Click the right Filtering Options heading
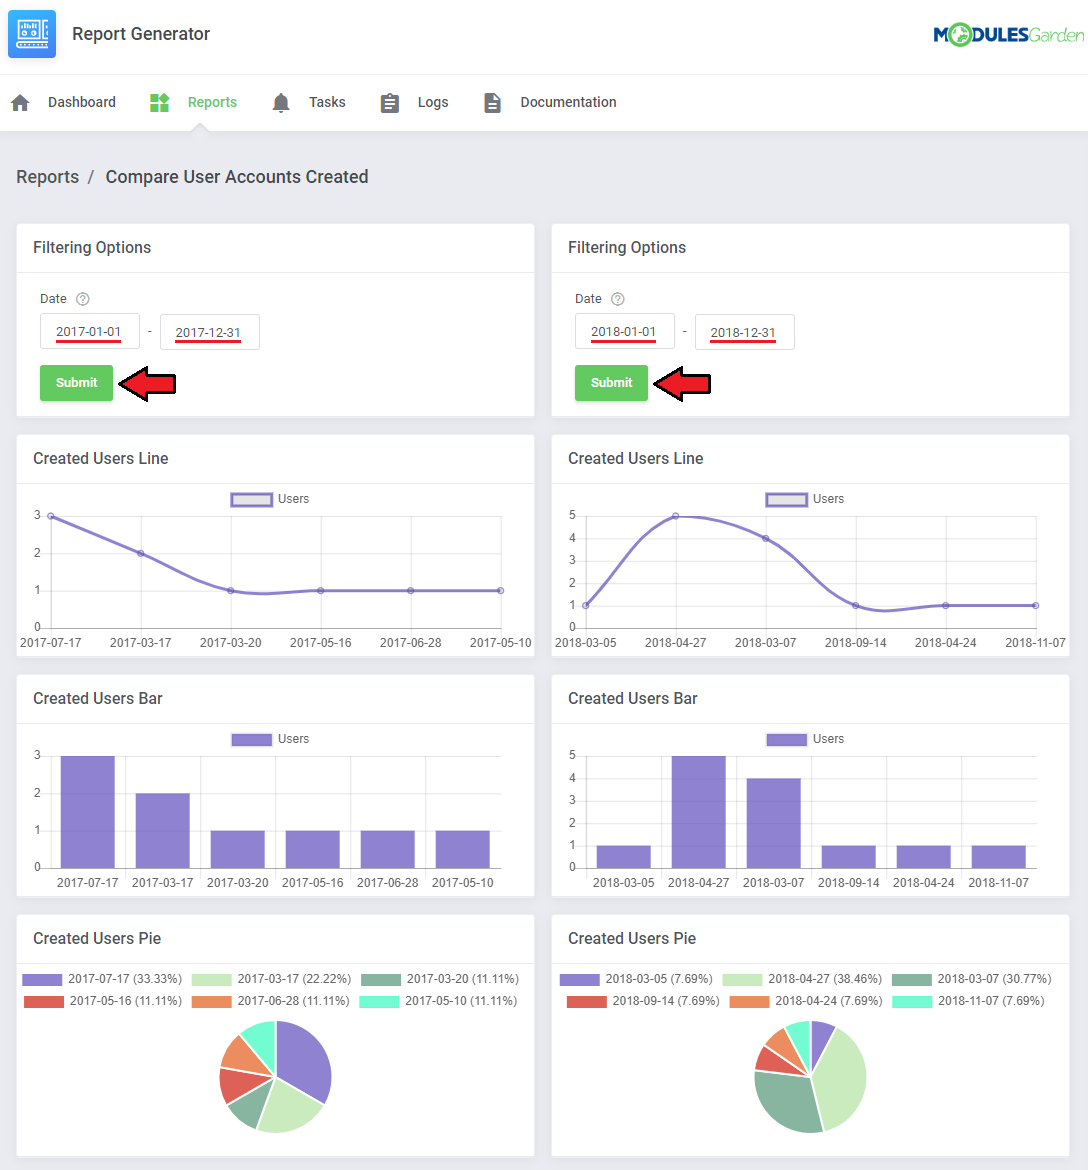The image size is (1088, 1170). tap(627, 248)
